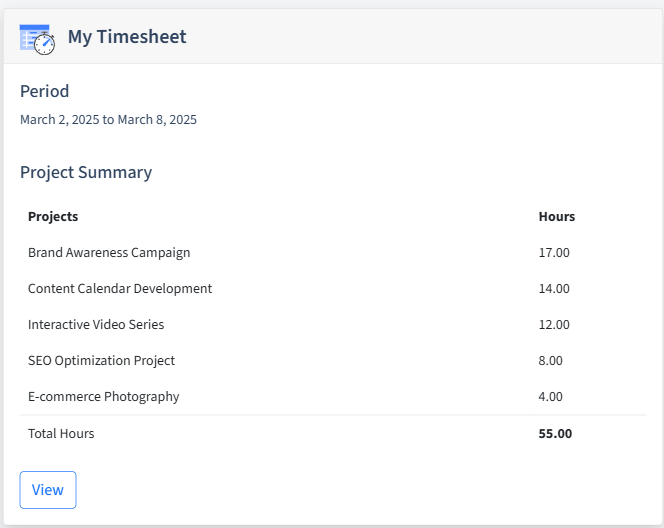Select SEO Optimization Project row
Image resolution: width=664 pixels, height=528 pixels.
coord(333,360)
